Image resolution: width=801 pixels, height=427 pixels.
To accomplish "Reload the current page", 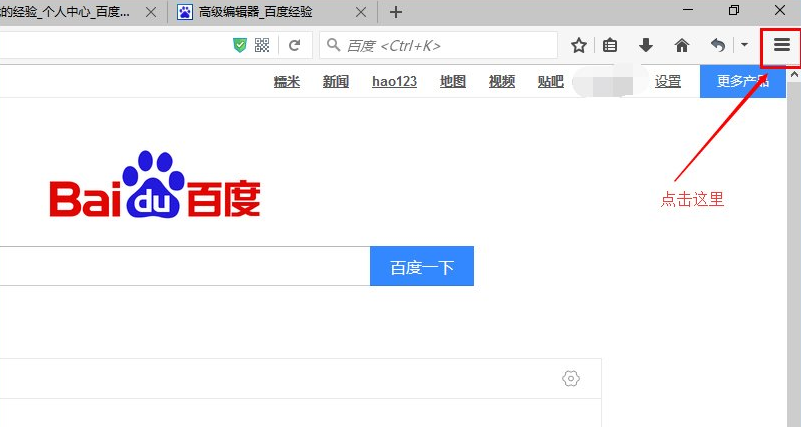I will click(295, 46).
